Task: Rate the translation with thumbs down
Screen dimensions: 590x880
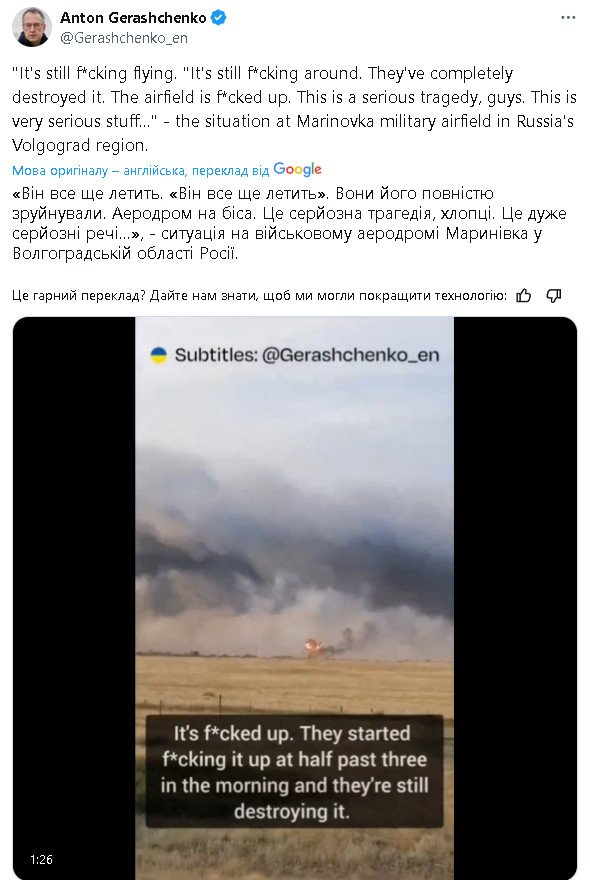Action: 554,295
